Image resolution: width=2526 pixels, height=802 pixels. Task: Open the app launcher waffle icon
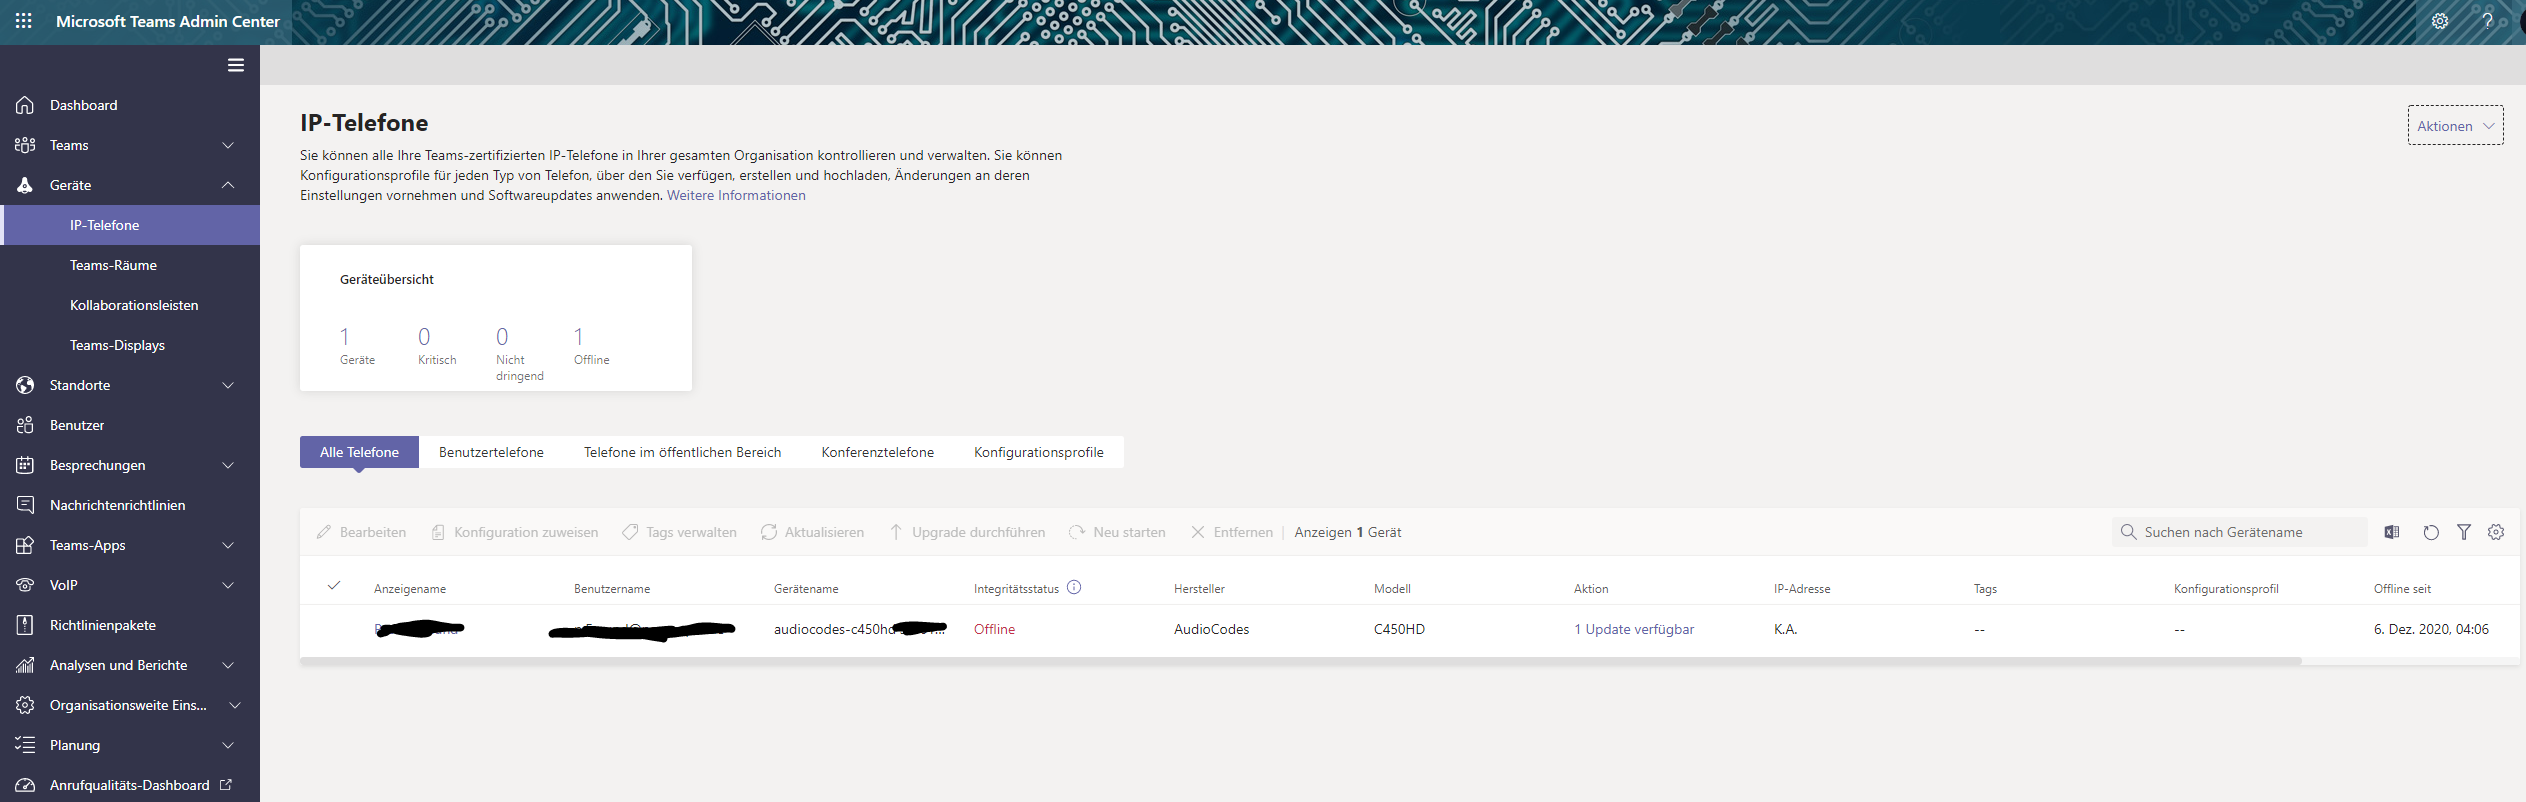24,21
